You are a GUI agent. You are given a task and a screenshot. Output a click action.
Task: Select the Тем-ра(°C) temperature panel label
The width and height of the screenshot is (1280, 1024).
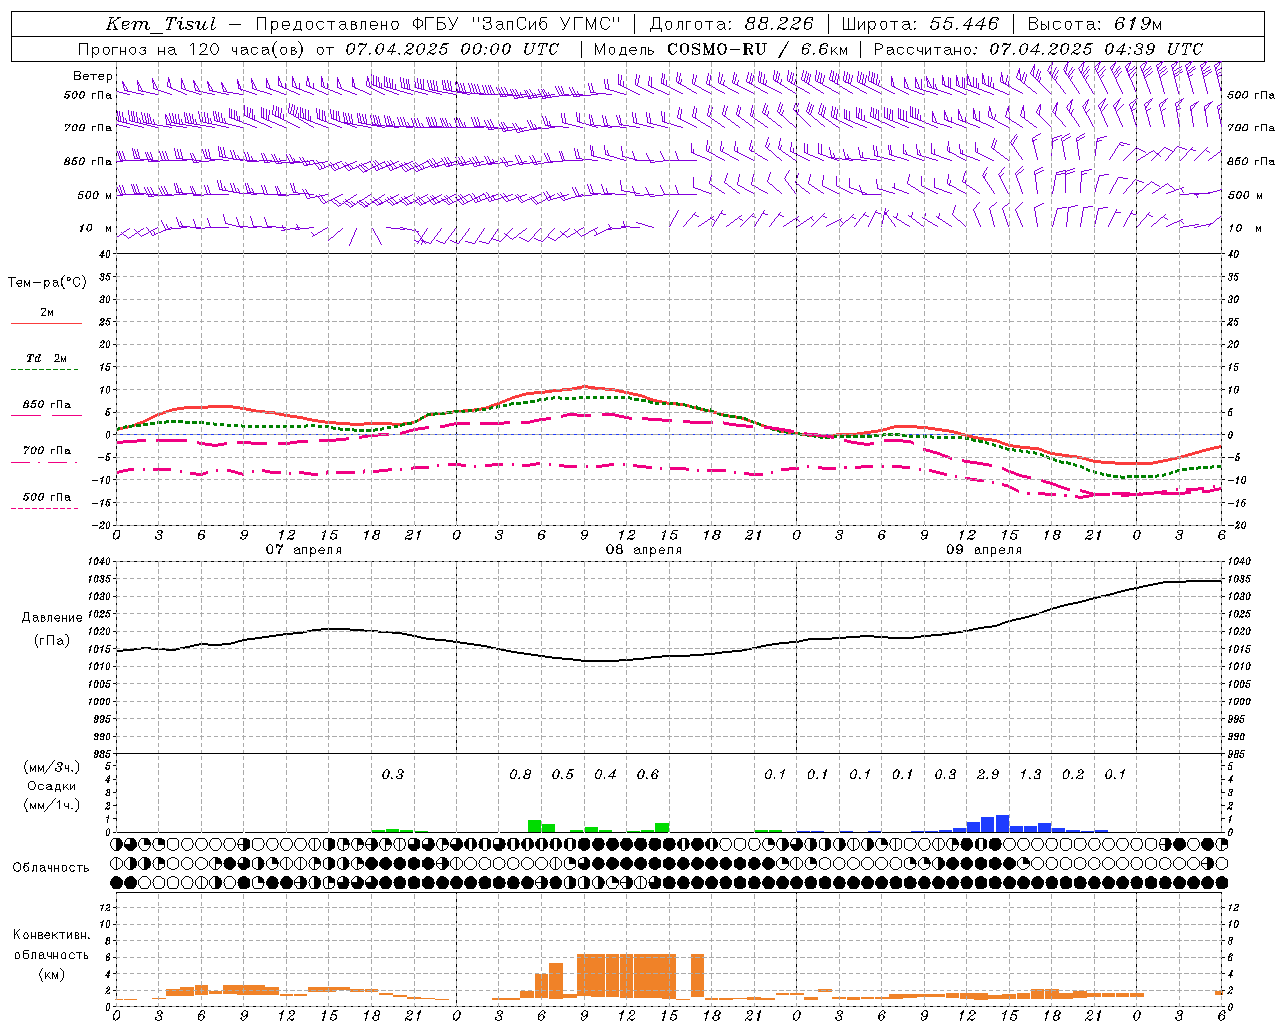47,283
